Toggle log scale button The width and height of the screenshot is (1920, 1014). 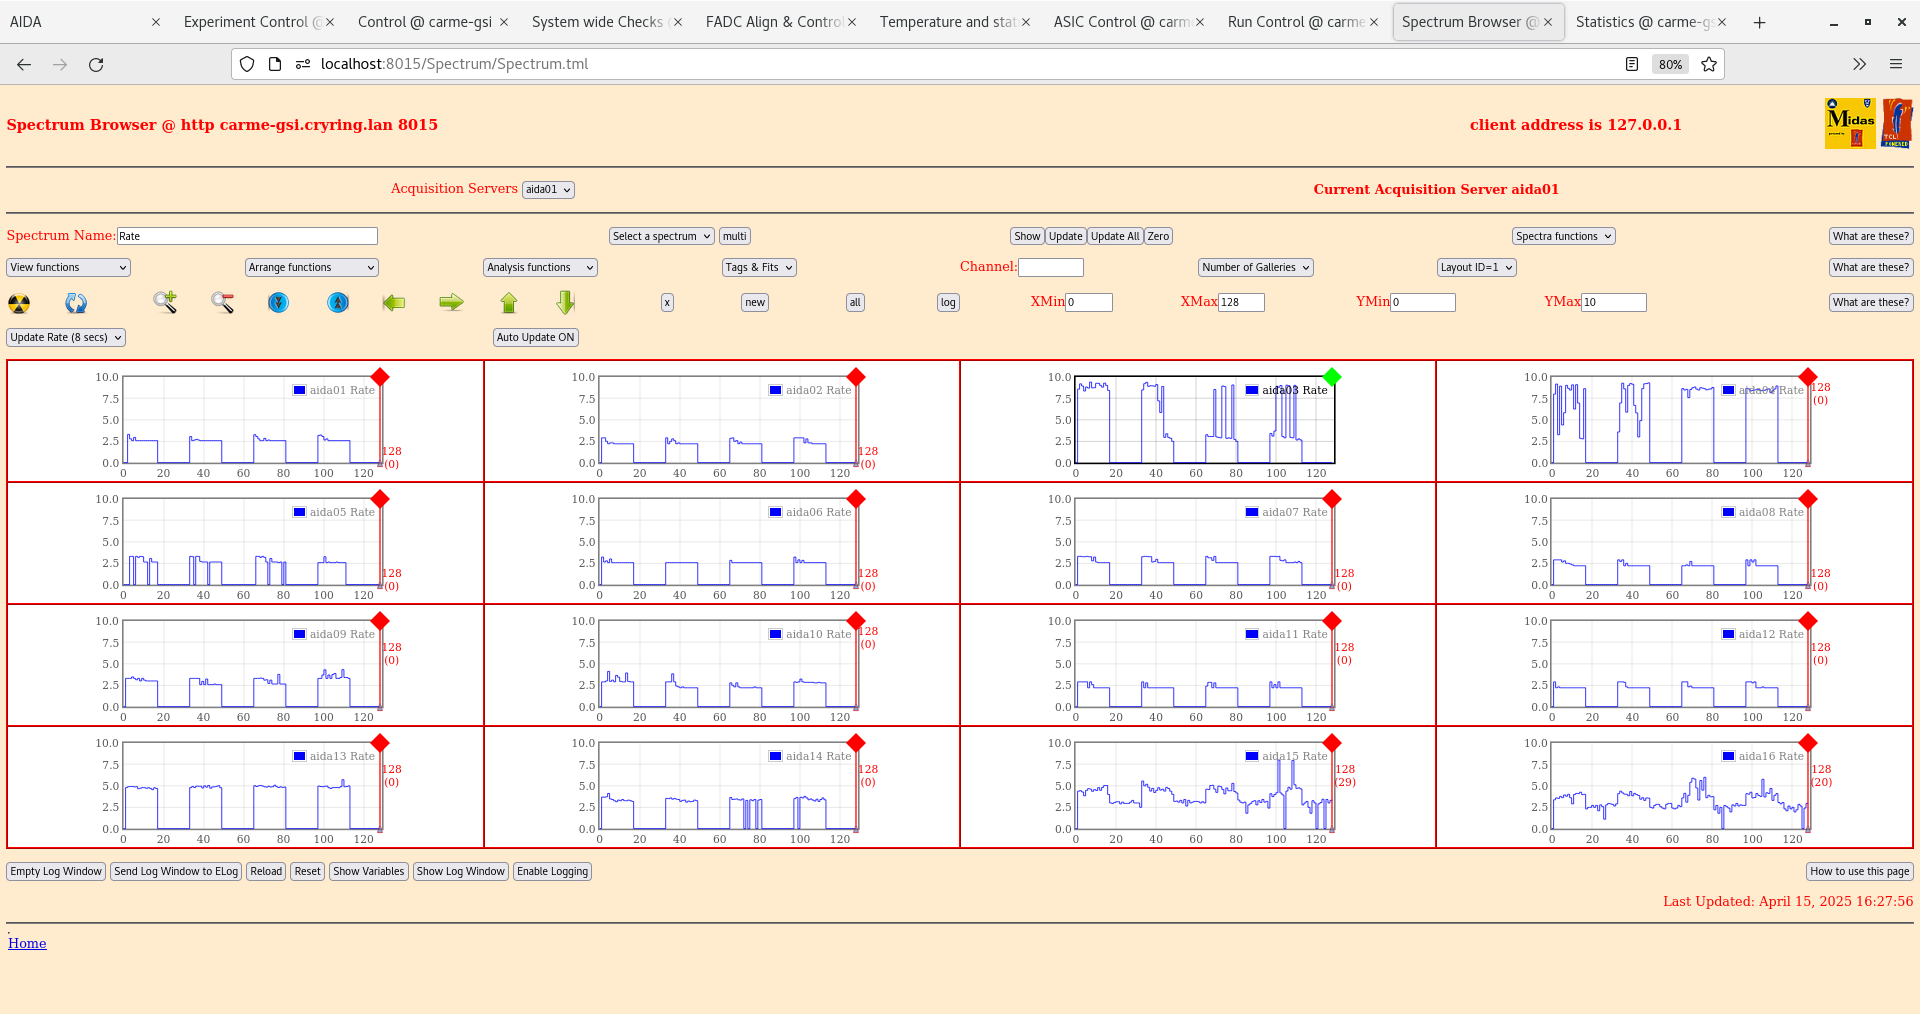tap(948, 302)
